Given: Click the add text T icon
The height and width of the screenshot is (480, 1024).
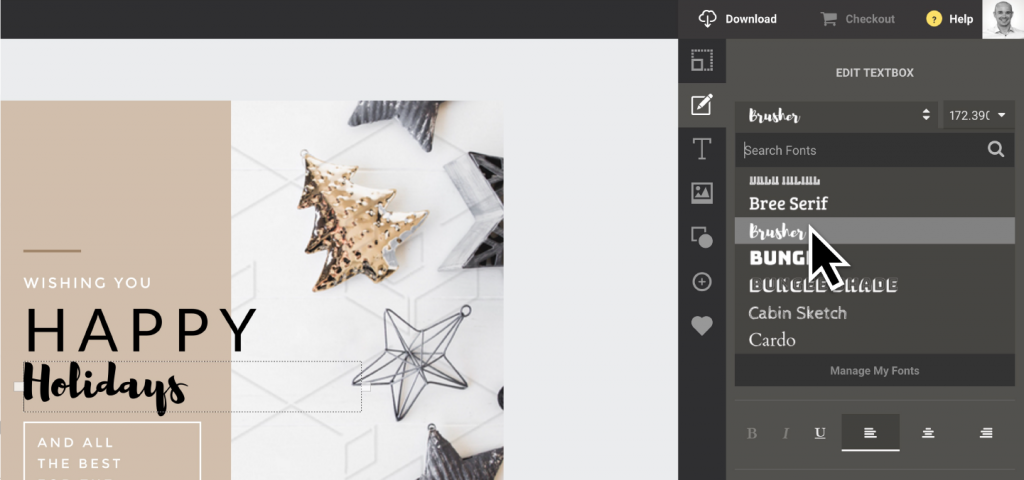Looking at the screenshot, I should point(702,149).
